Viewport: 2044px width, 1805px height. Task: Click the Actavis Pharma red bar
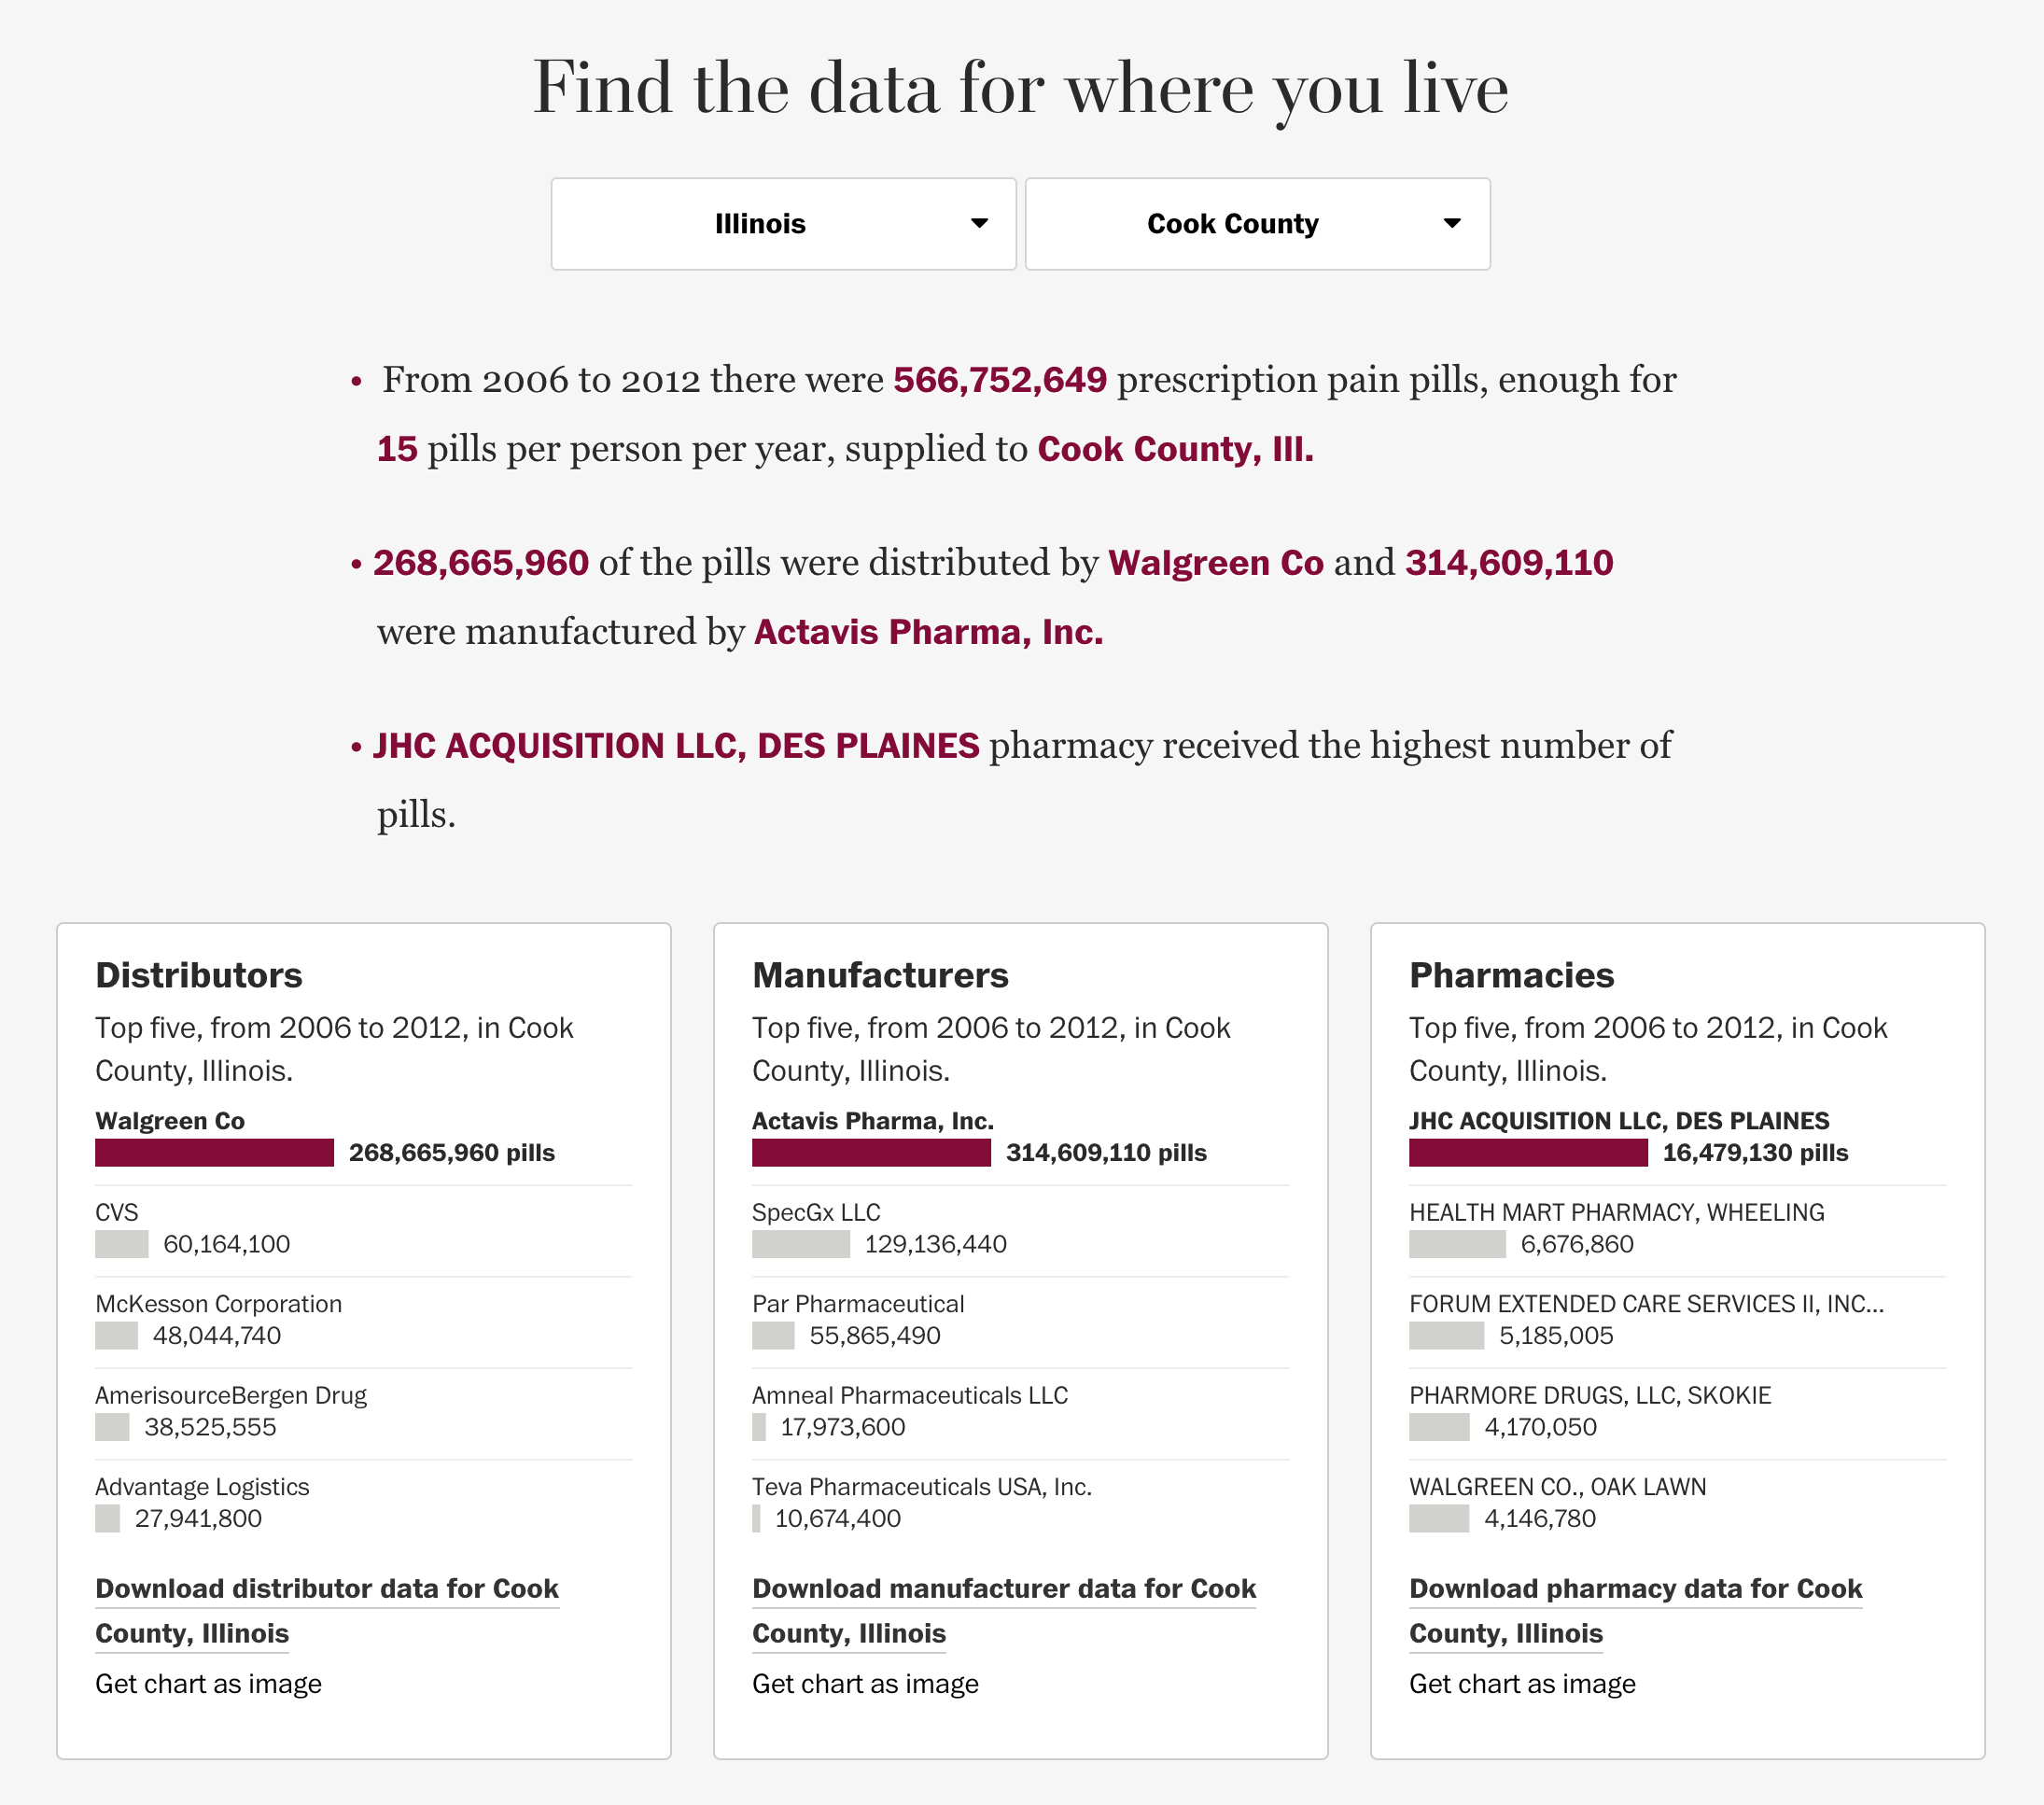(x=871, y=1152)
